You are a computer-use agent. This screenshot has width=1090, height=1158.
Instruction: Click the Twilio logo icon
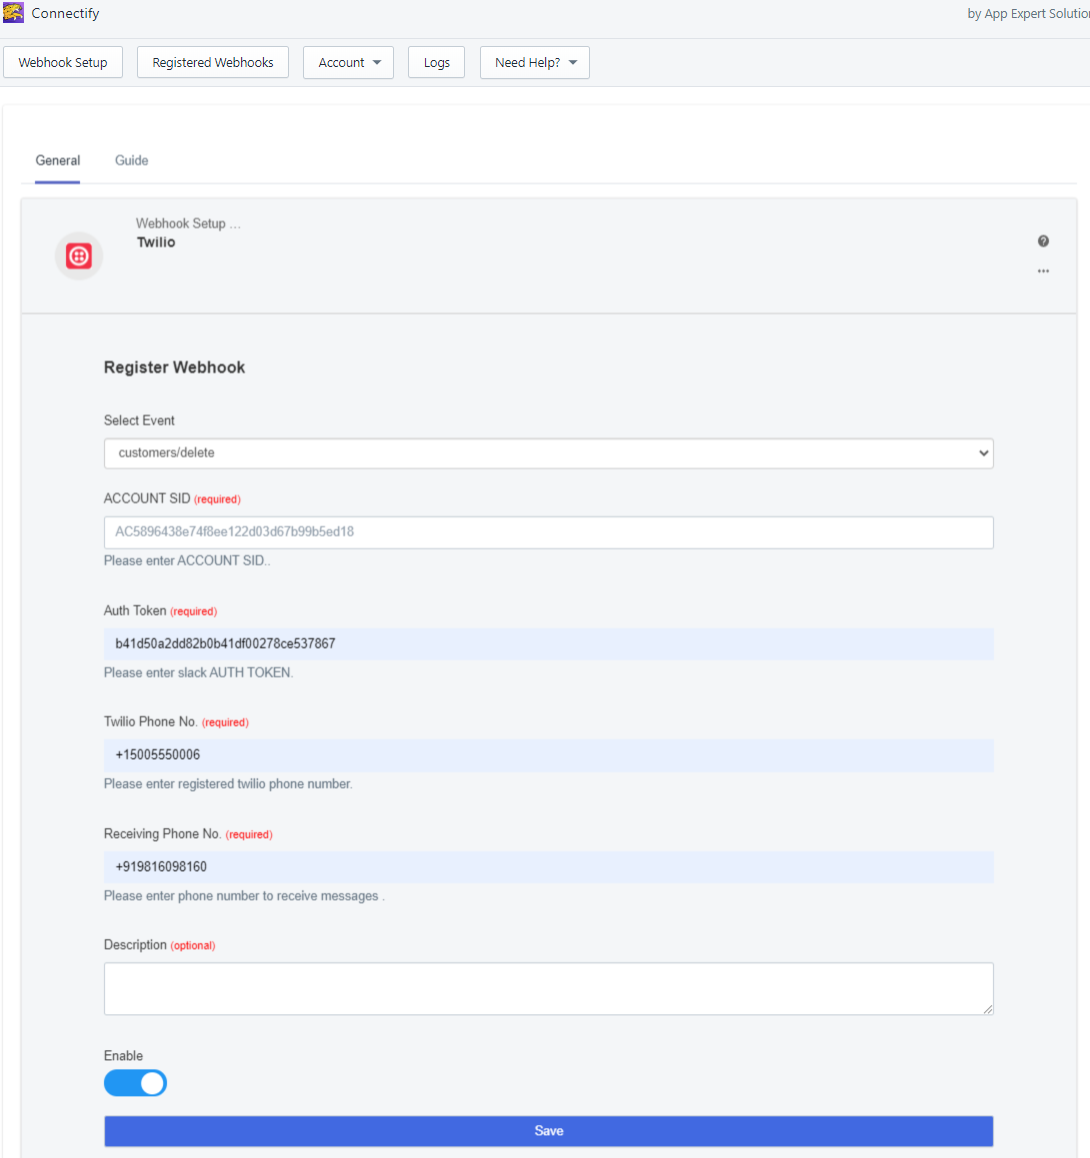tap(79, 256)
